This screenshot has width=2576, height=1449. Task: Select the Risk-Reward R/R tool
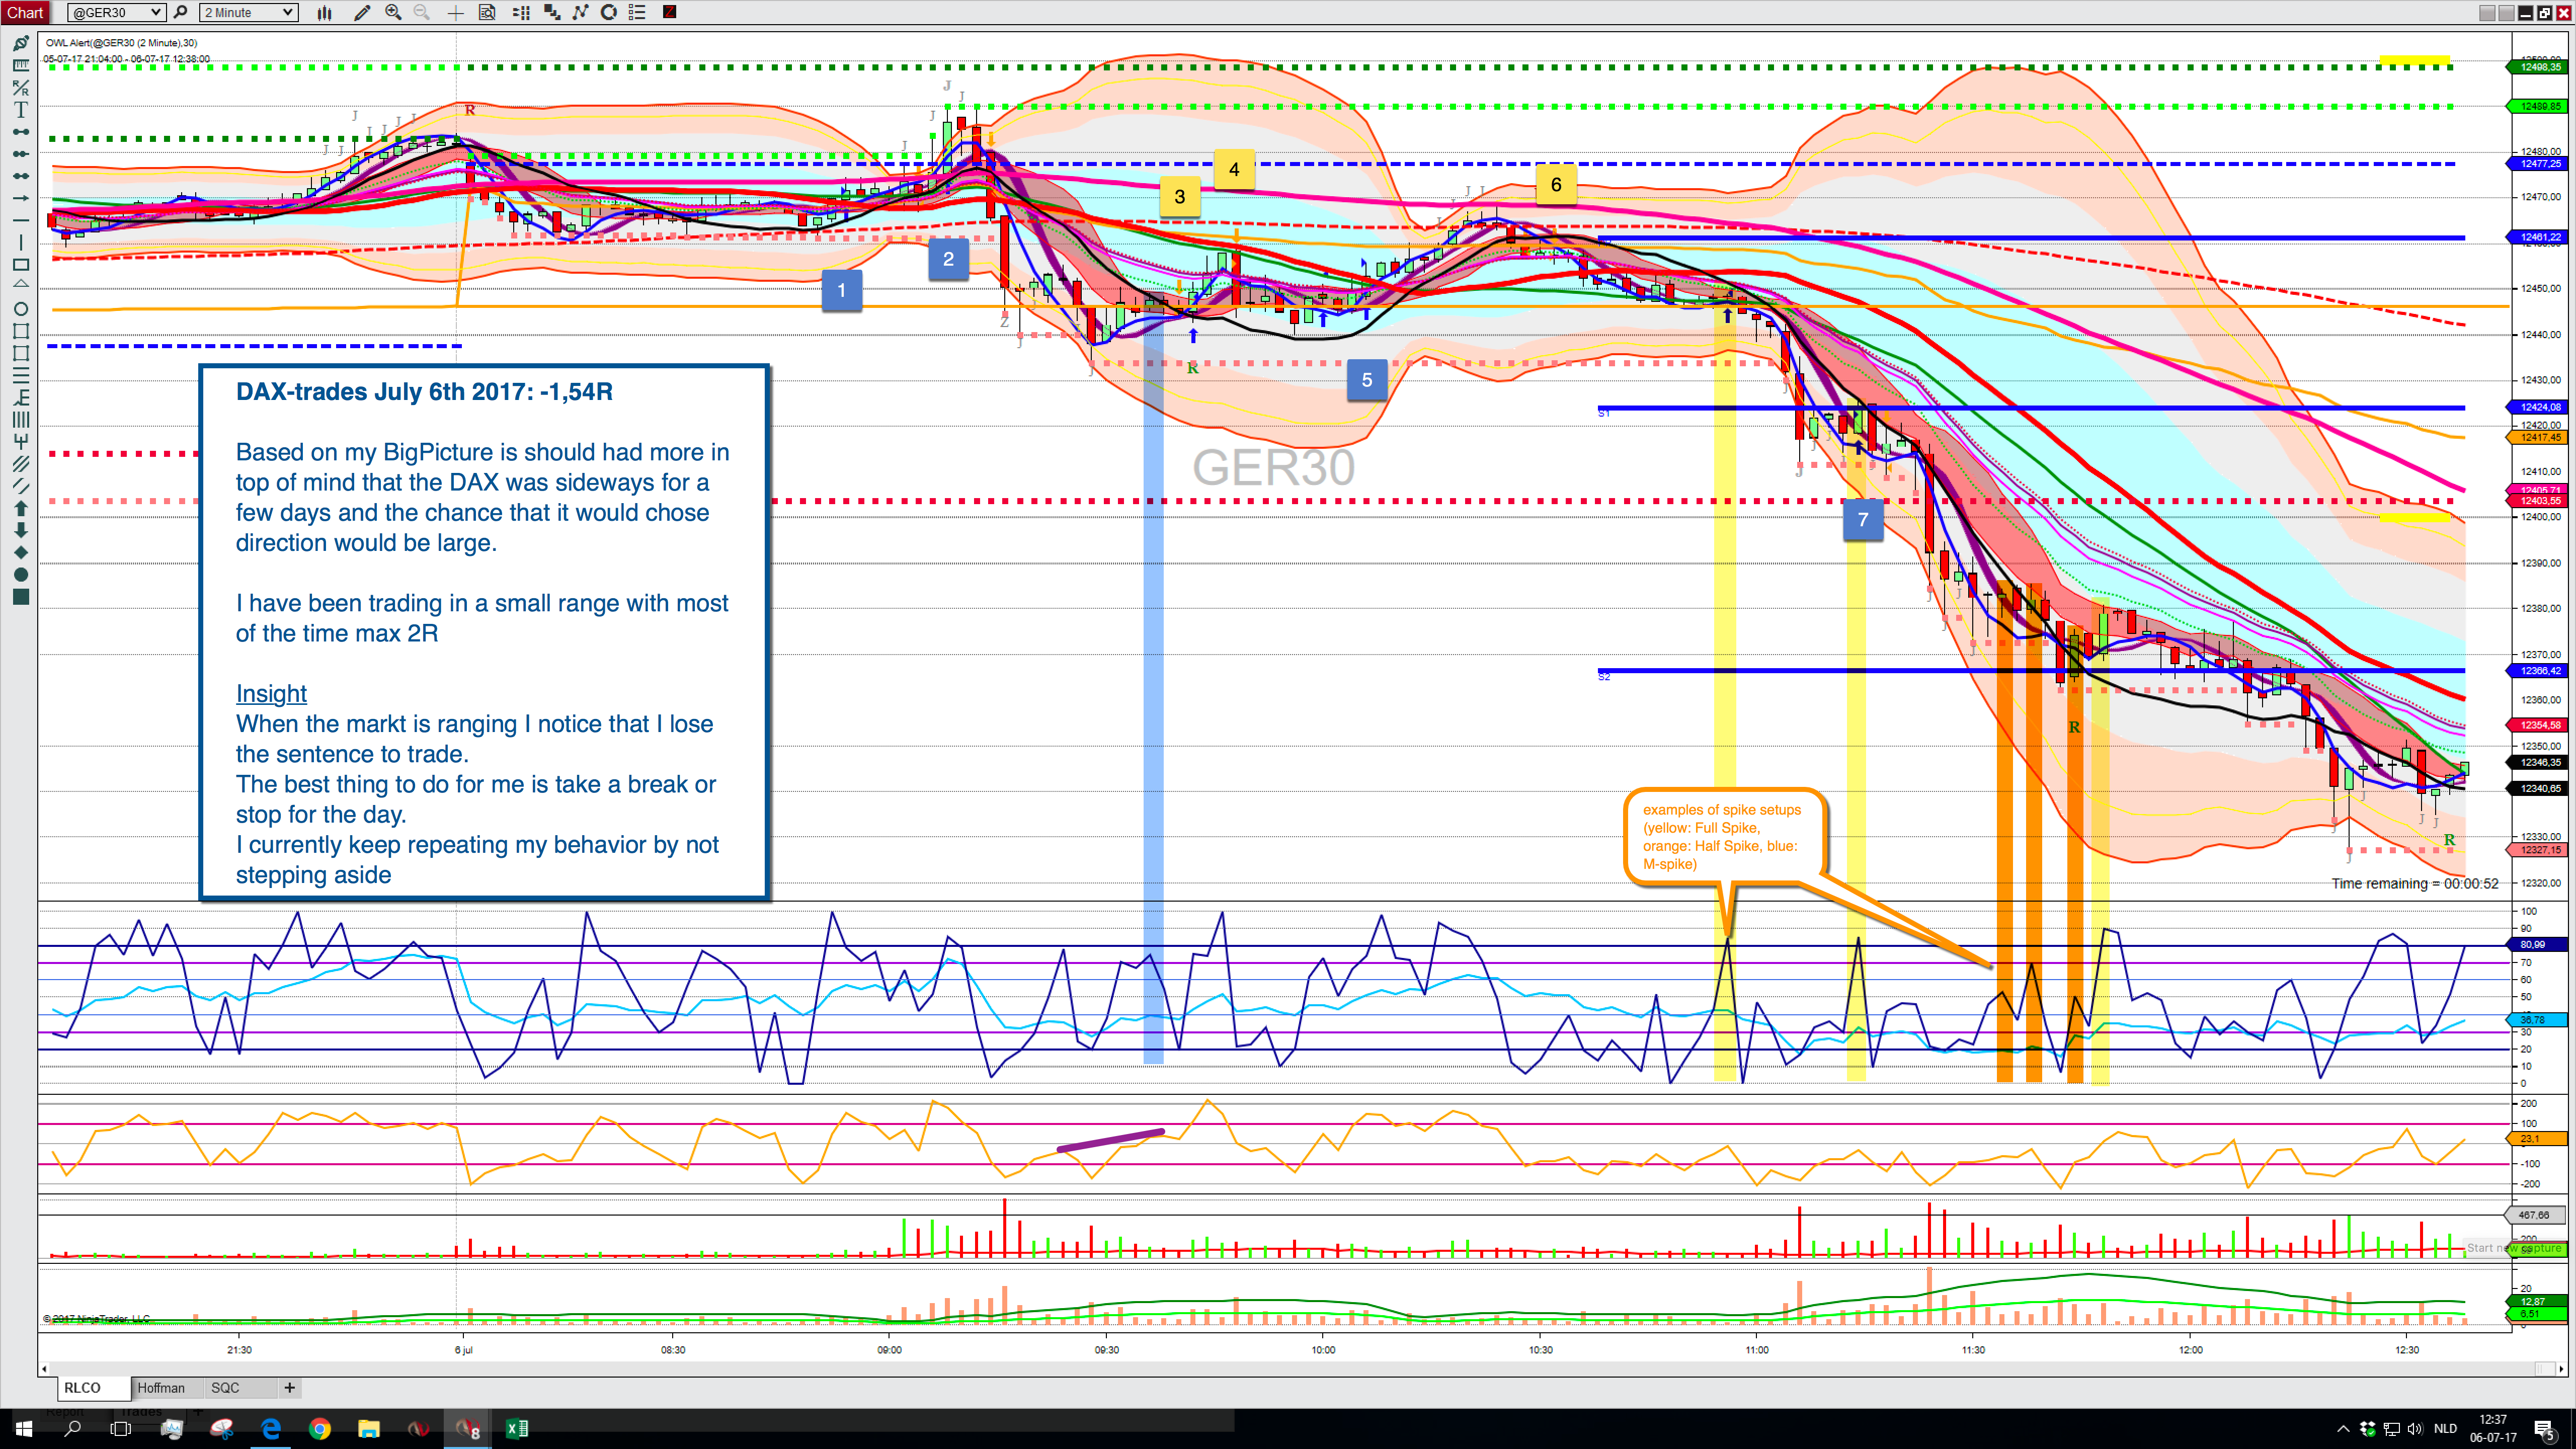point(20,87)
